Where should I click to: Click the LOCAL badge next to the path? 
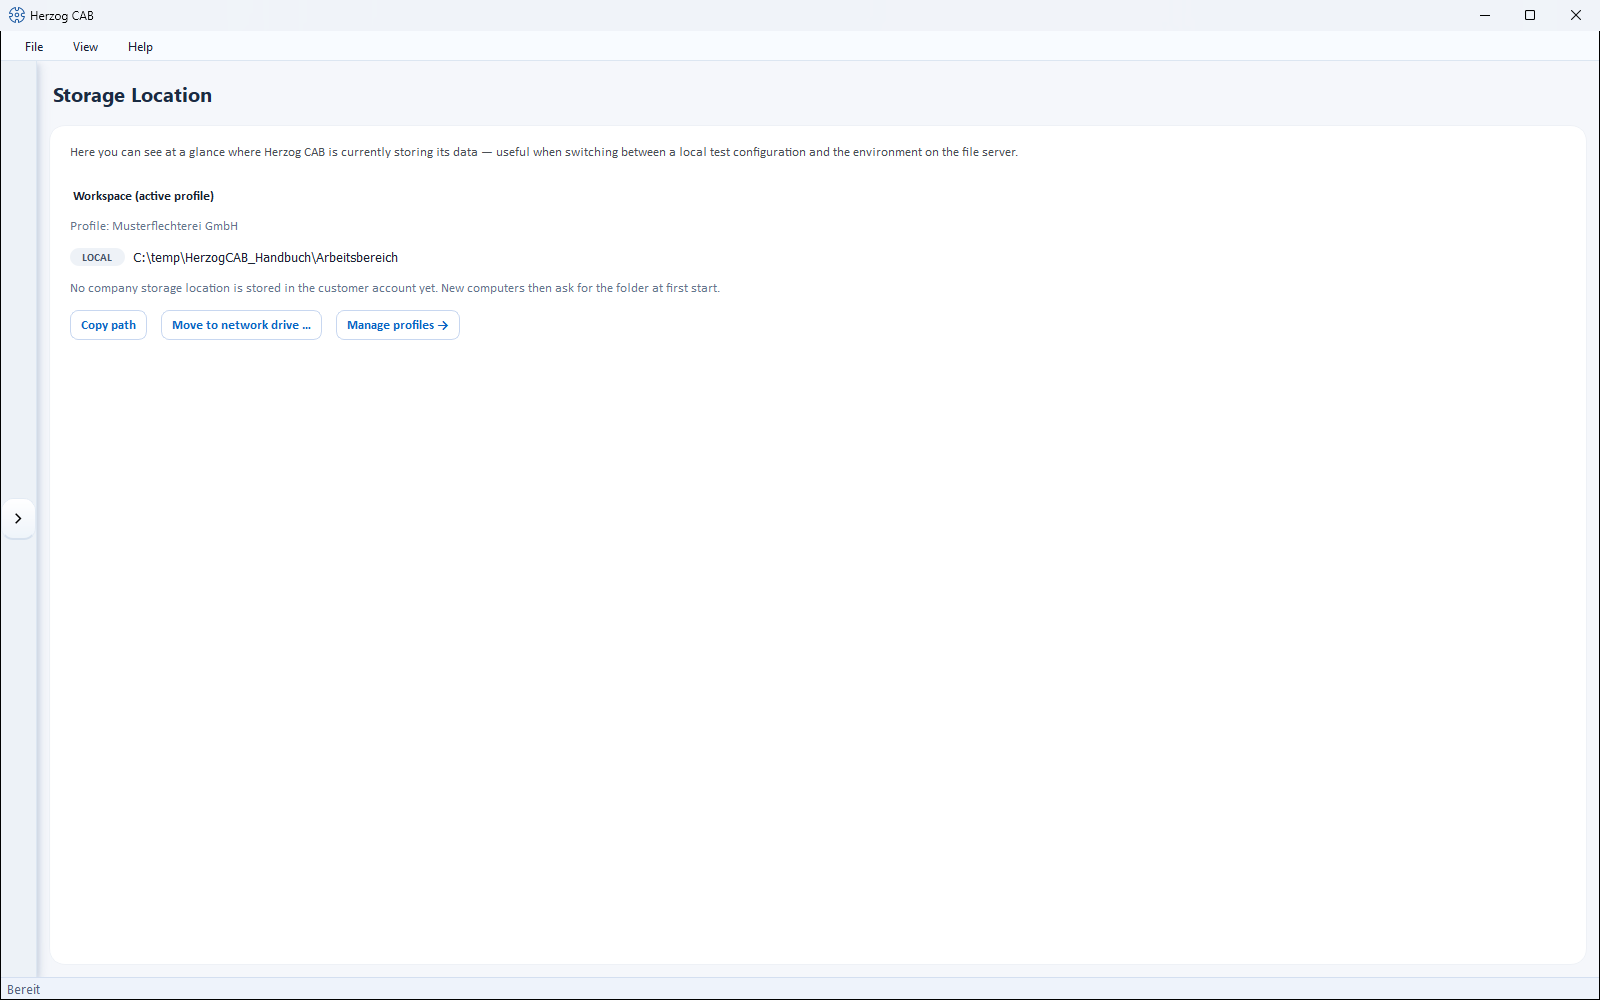pos(97,257)
